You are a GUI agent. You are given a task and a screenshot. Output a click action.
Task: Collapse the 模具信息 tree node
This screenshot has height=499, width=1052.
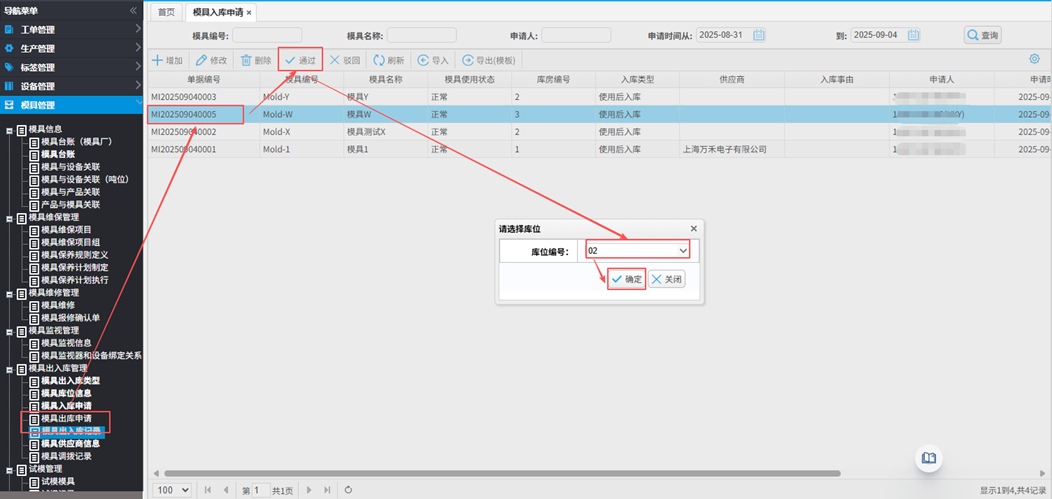pyautogui.click(x=10, y=130)
